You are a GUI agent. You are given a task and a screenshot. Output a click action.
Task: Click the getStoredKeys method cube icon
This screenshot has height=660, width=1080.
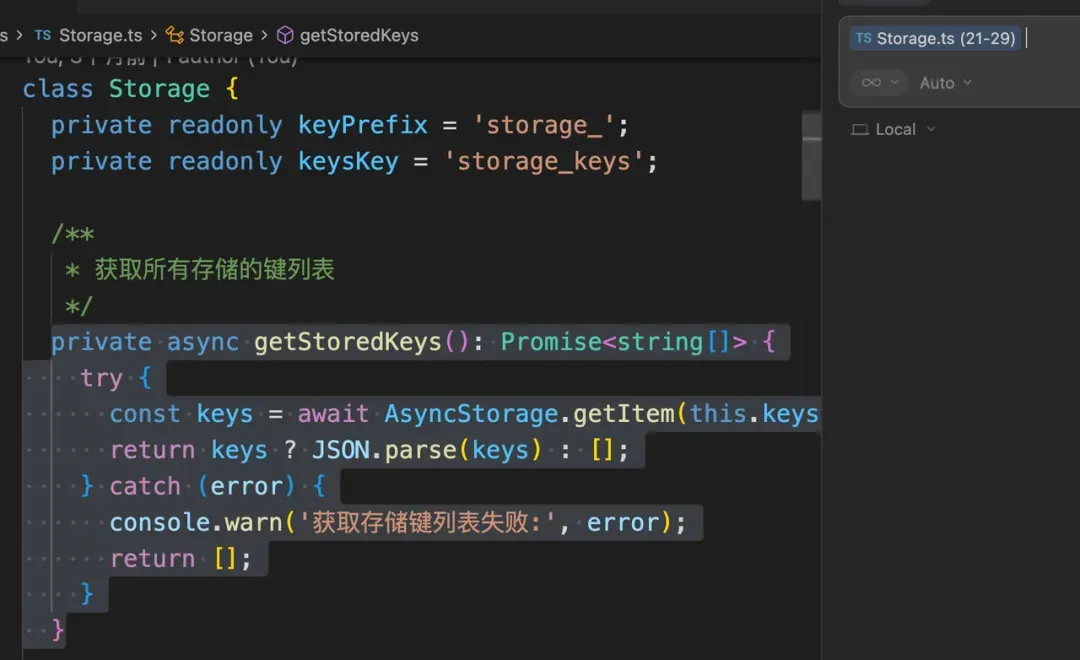coord(285,35)
